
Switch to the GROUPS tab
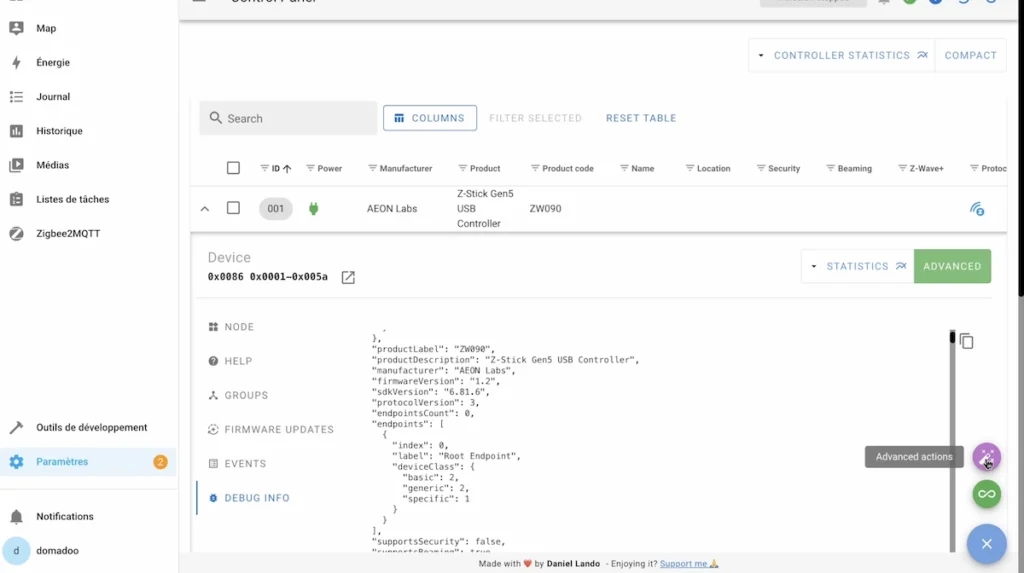[x=246, y=395]
